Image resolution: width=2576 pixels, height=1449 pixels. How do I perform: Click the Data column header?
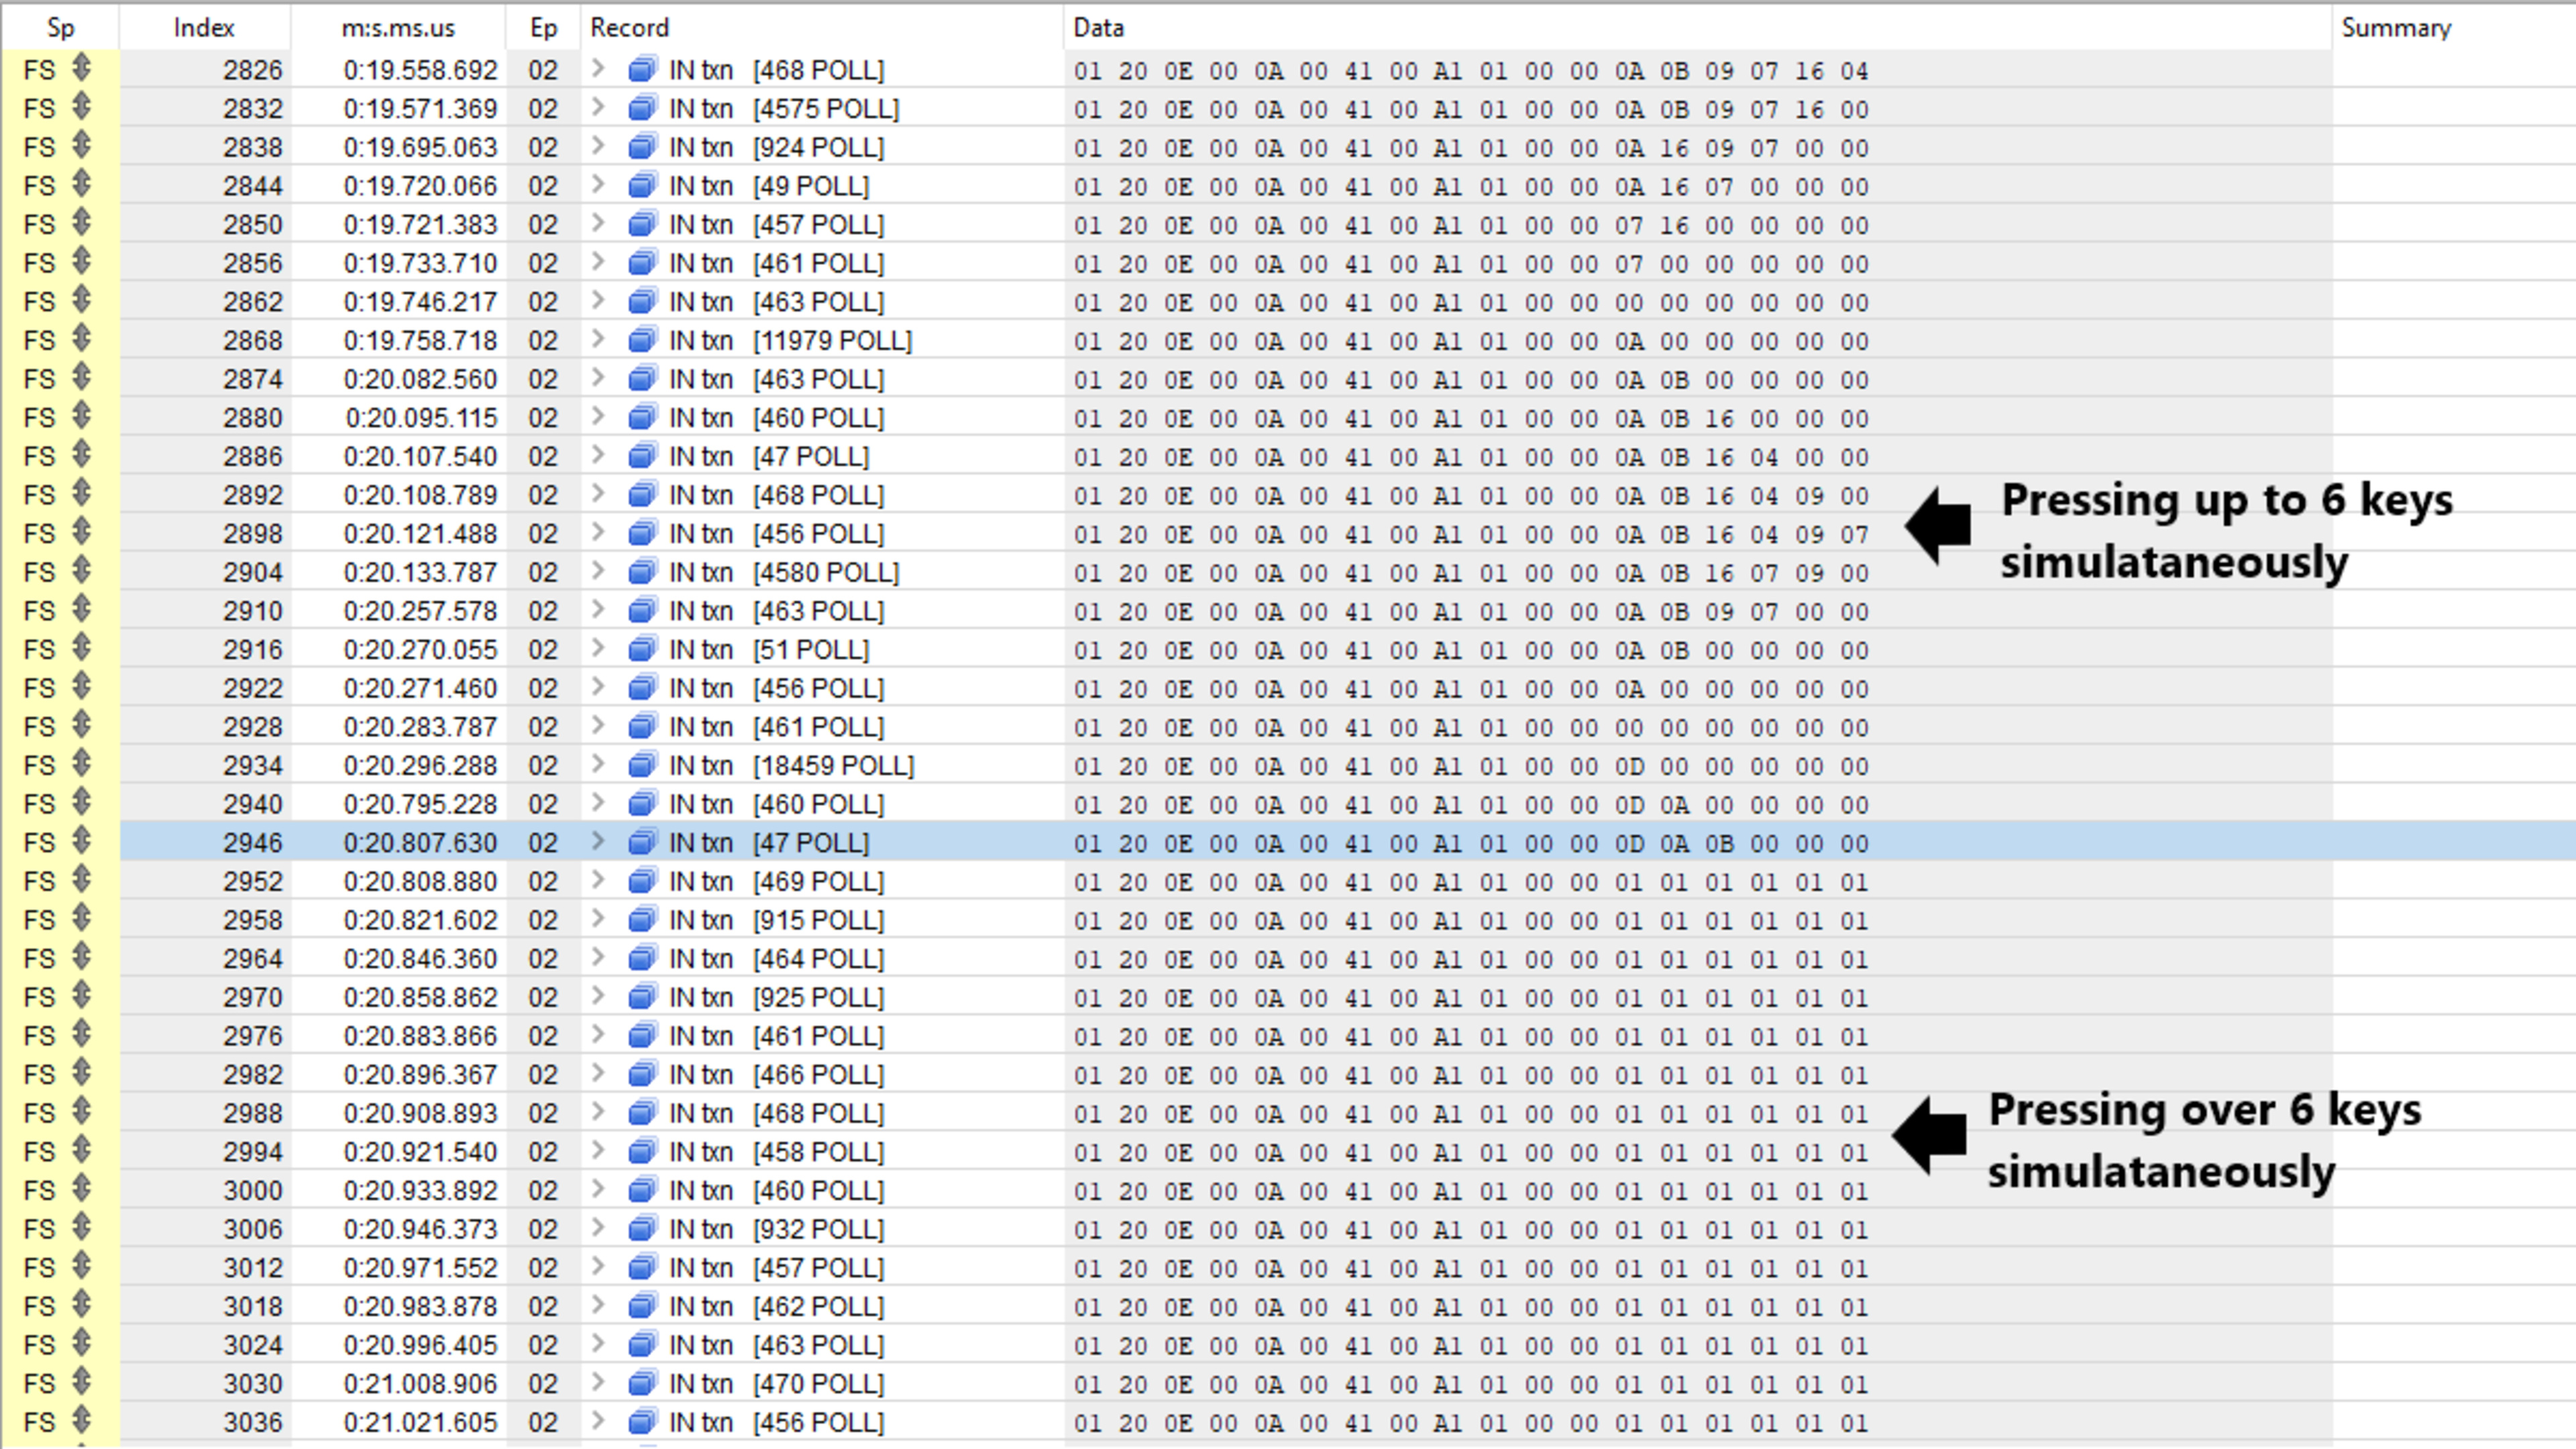tap(1098, 27)
